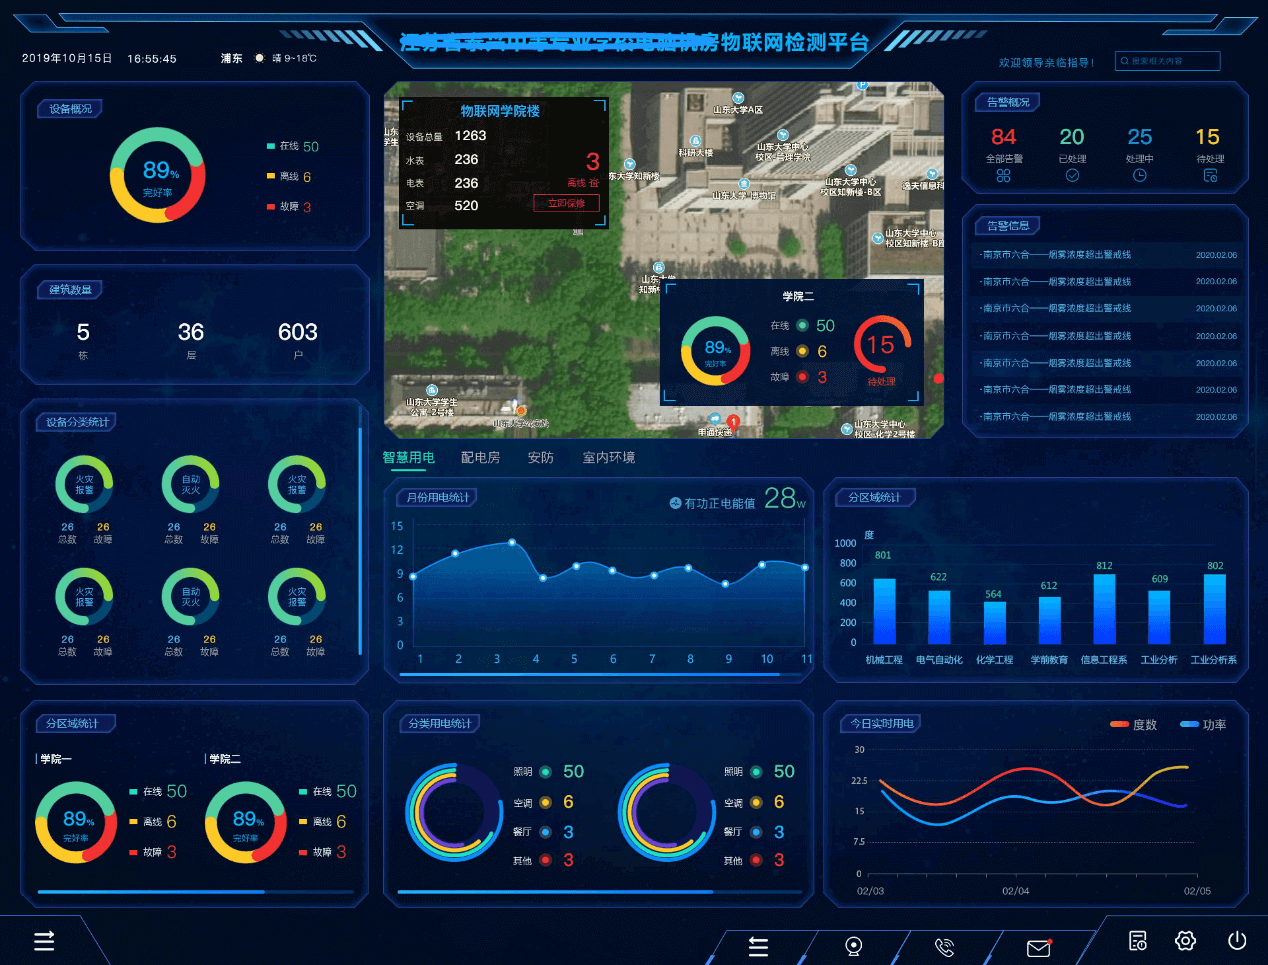This screenshot has height=965, width=1268.
Task: Select the 室内环境 tab
Action: [x=608, y=458]
